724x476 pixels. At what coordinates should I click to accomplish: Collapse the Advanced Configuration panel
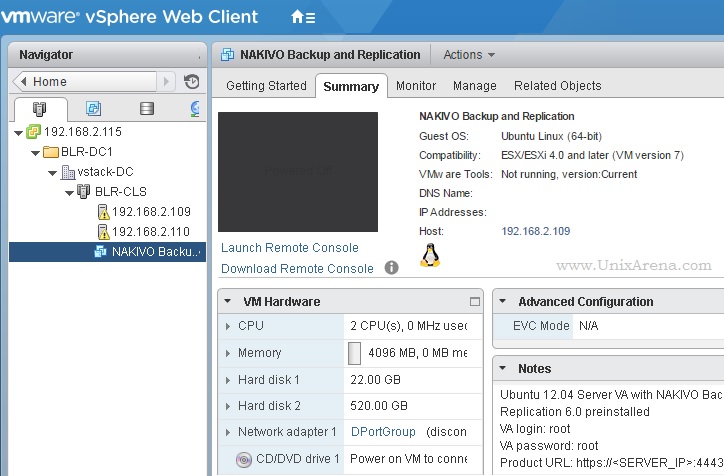[x=503, y=301]
